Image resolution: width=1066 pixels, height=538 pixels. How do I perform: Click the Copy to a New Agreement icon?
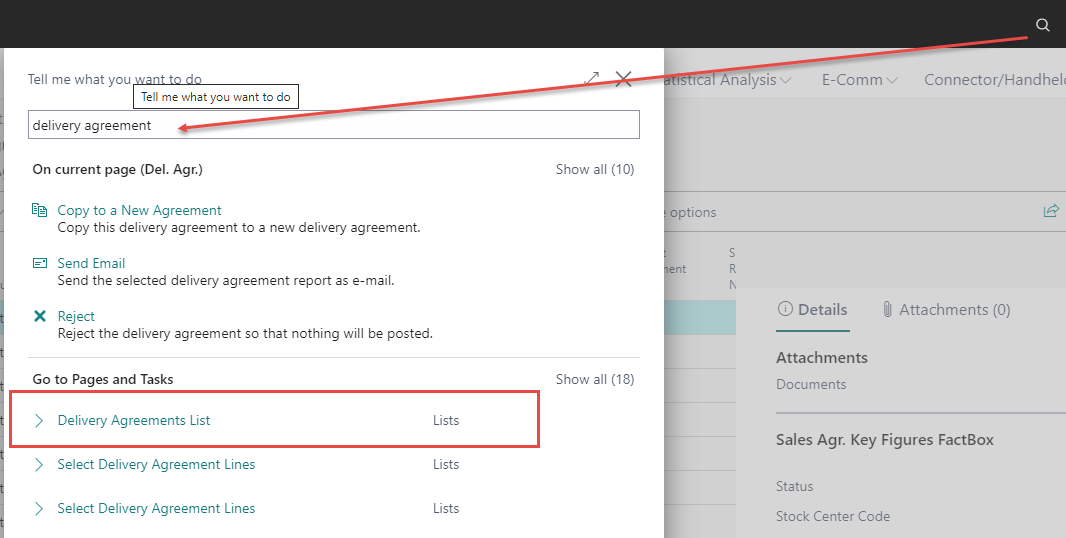point(40,210)
